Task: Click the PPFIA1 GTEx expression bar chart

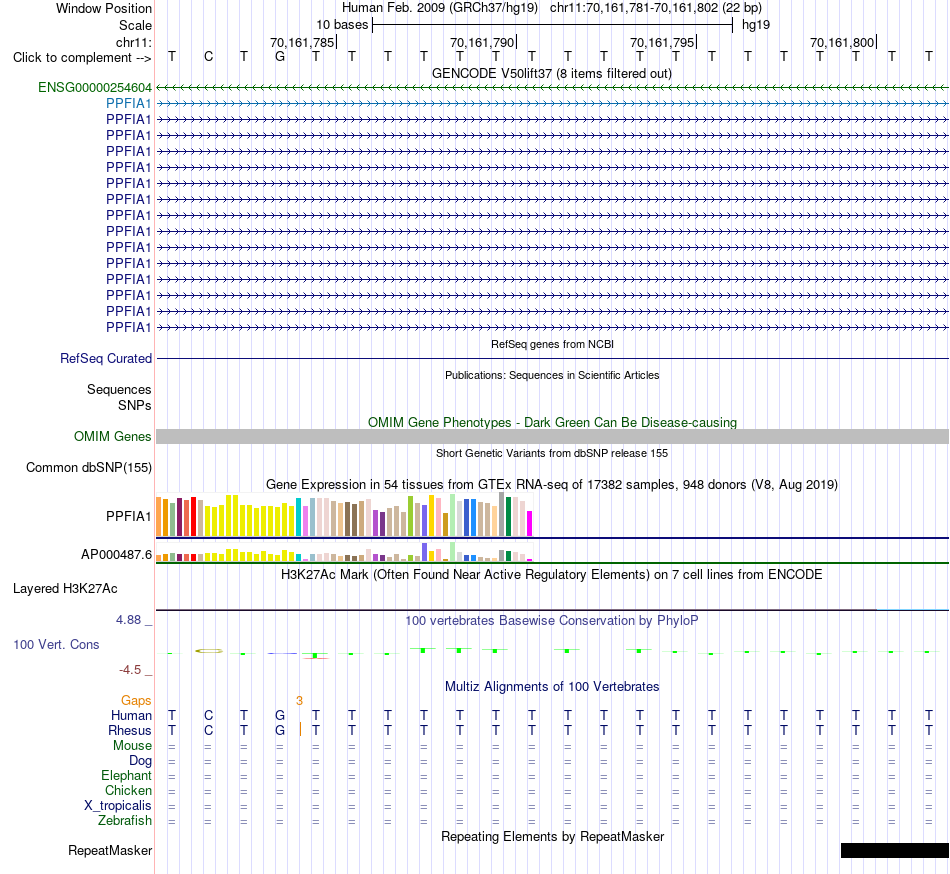Action: pos(344,515)
